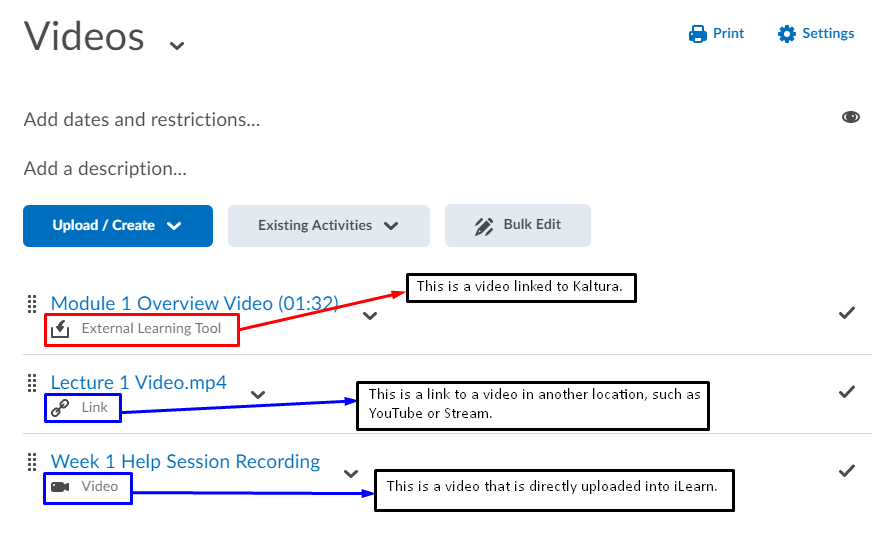890x539 pixels.
Task: Toggle completion checkmark for Module 1 Overview Video
Action: coord(847,313)
